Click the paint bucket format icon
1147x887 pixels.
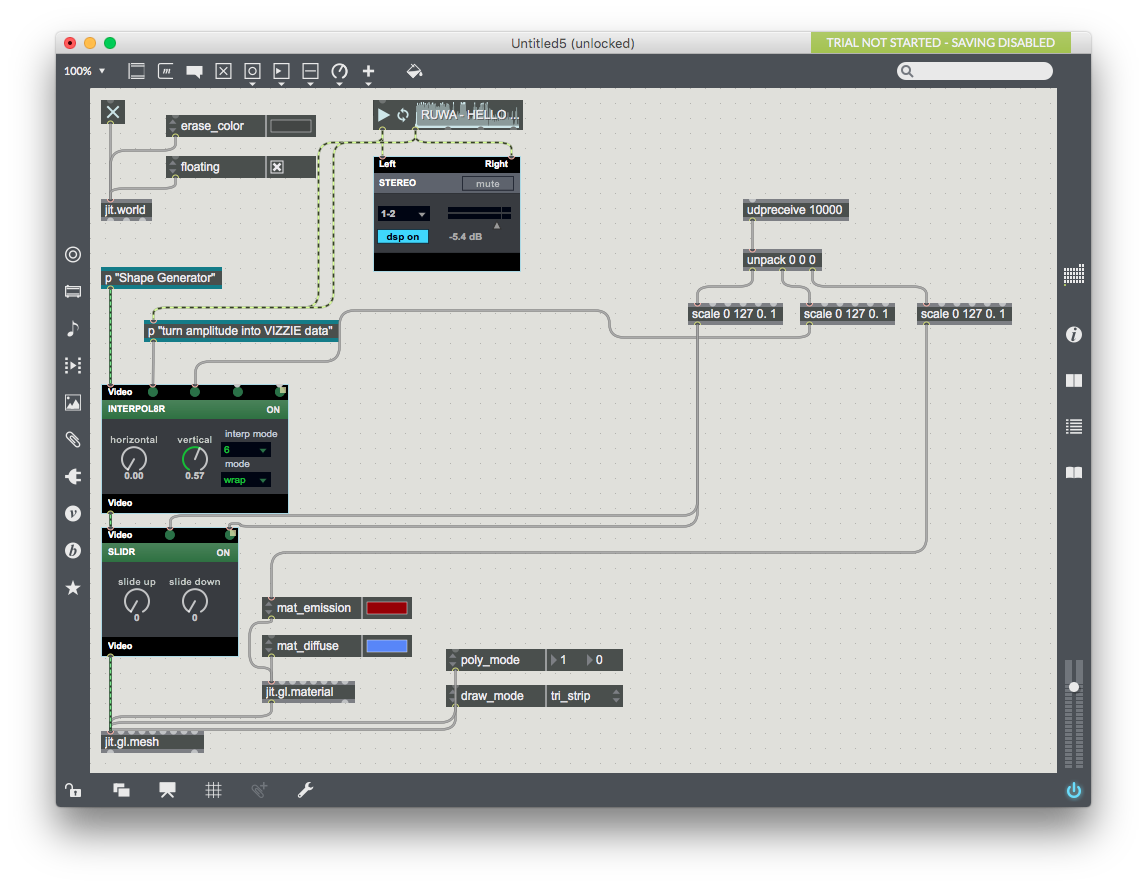[414, 71]
